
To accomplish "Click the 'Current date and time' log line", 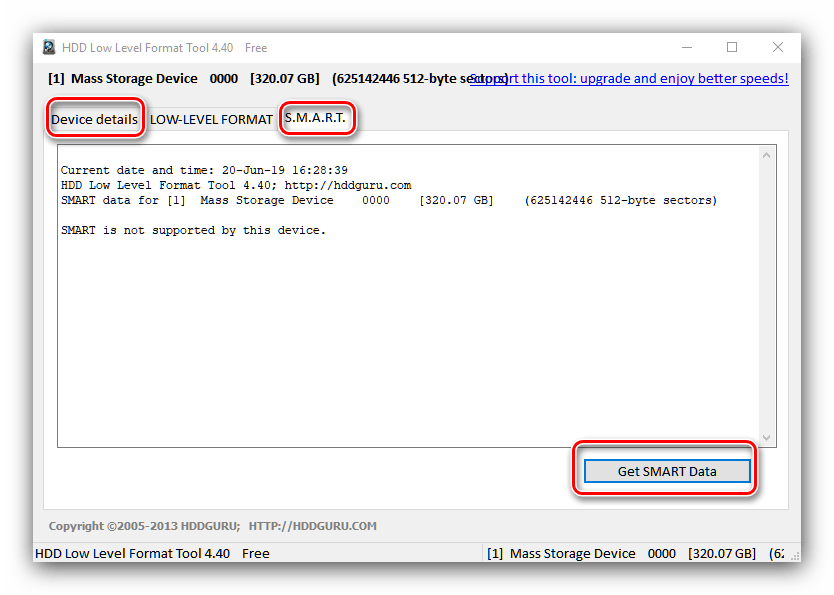I will point(204,171).
